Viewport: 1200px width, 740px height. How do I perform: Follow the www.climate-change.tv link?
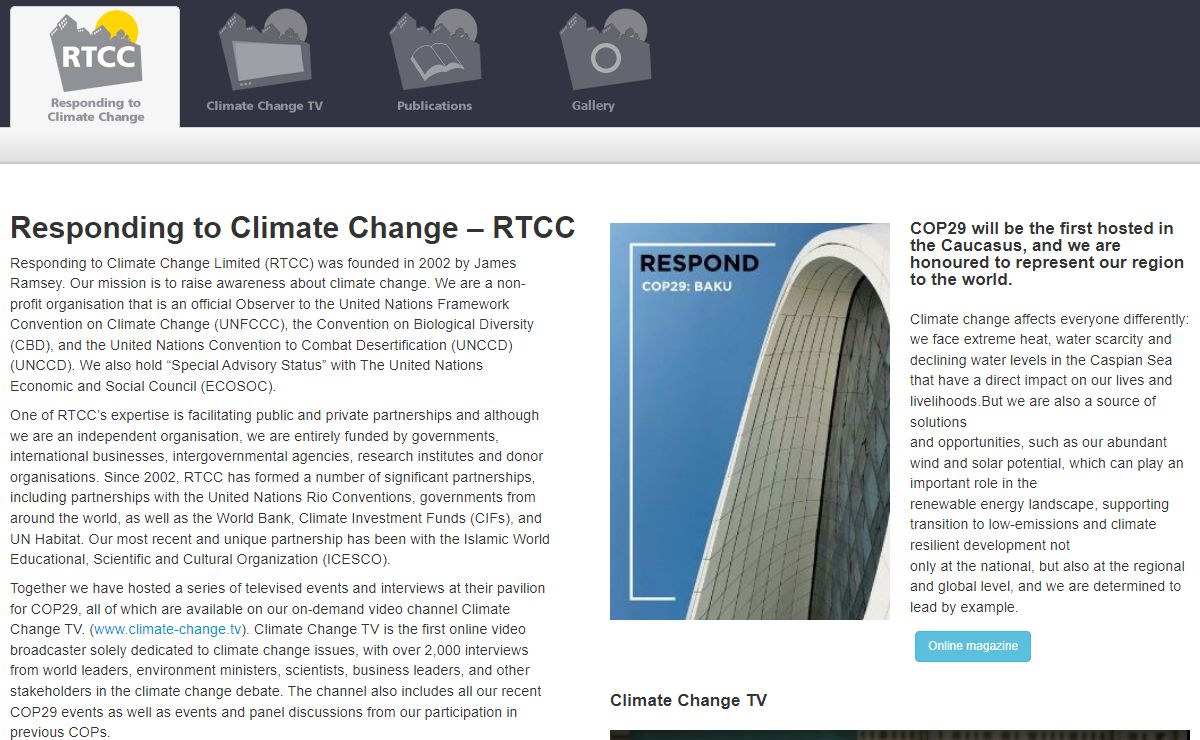click(x=167, y=629)
